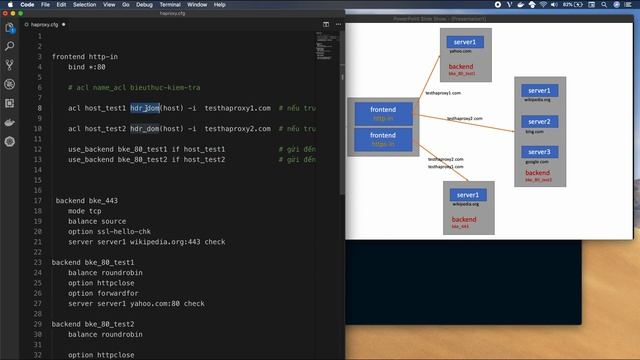Open the Extensions view in activity bar

(x=9, y=103)
